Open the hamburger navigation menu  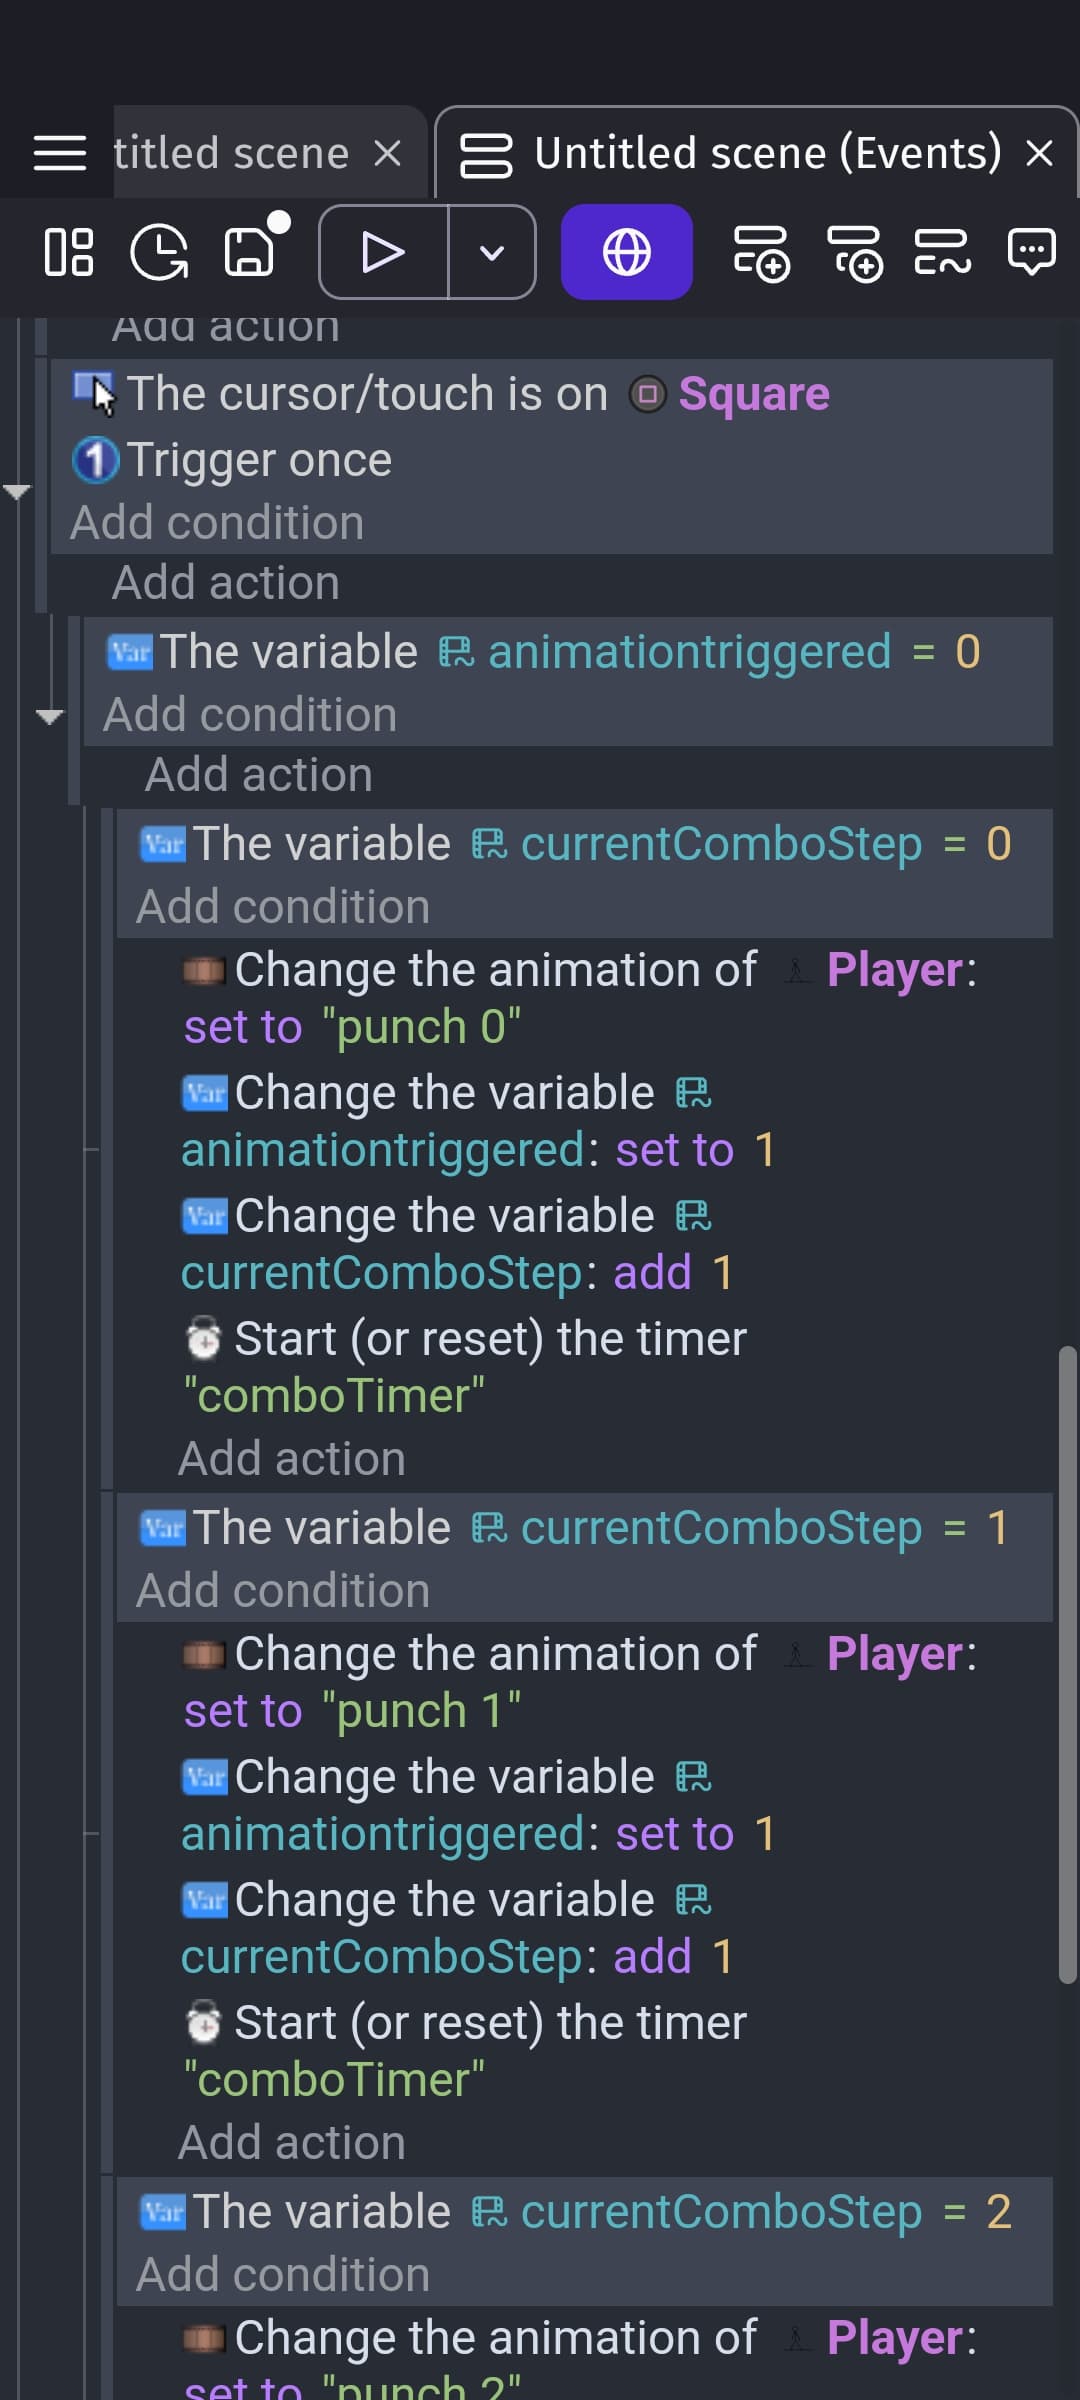coord(57,154)
